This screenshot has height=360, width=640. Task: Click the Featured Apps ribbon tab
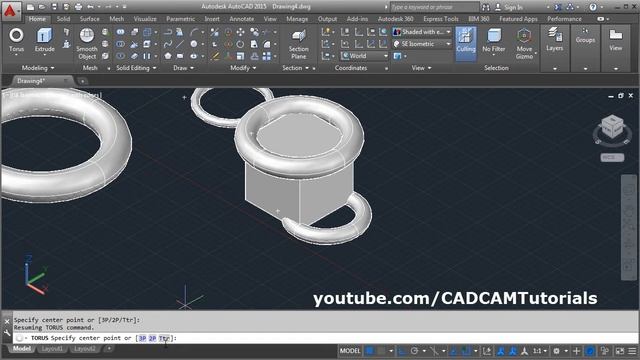point(518,19)
